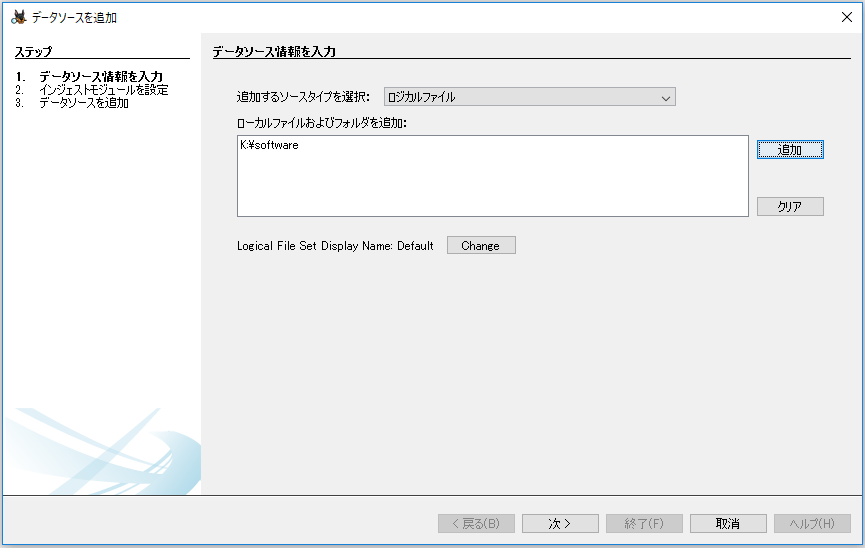The width and height of the screenshot is (865, 548).
Task: Click the Autopsy dog icon in title bar
Action: 18,17
